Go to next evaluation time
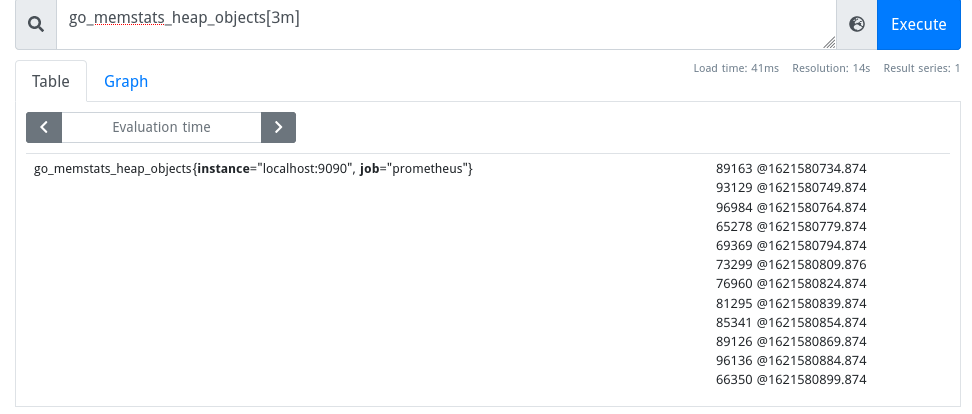 click(278, 127)
